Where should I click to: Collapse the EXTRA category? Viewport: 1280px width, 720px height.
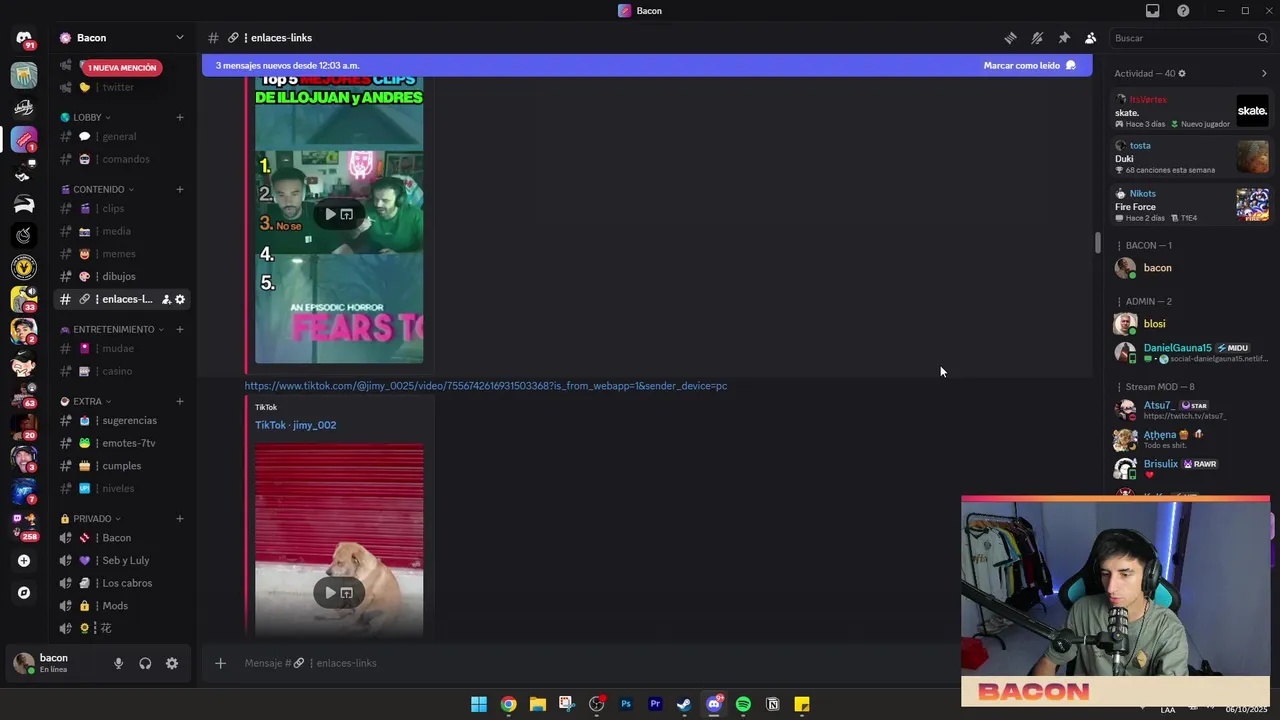point(88,401)
